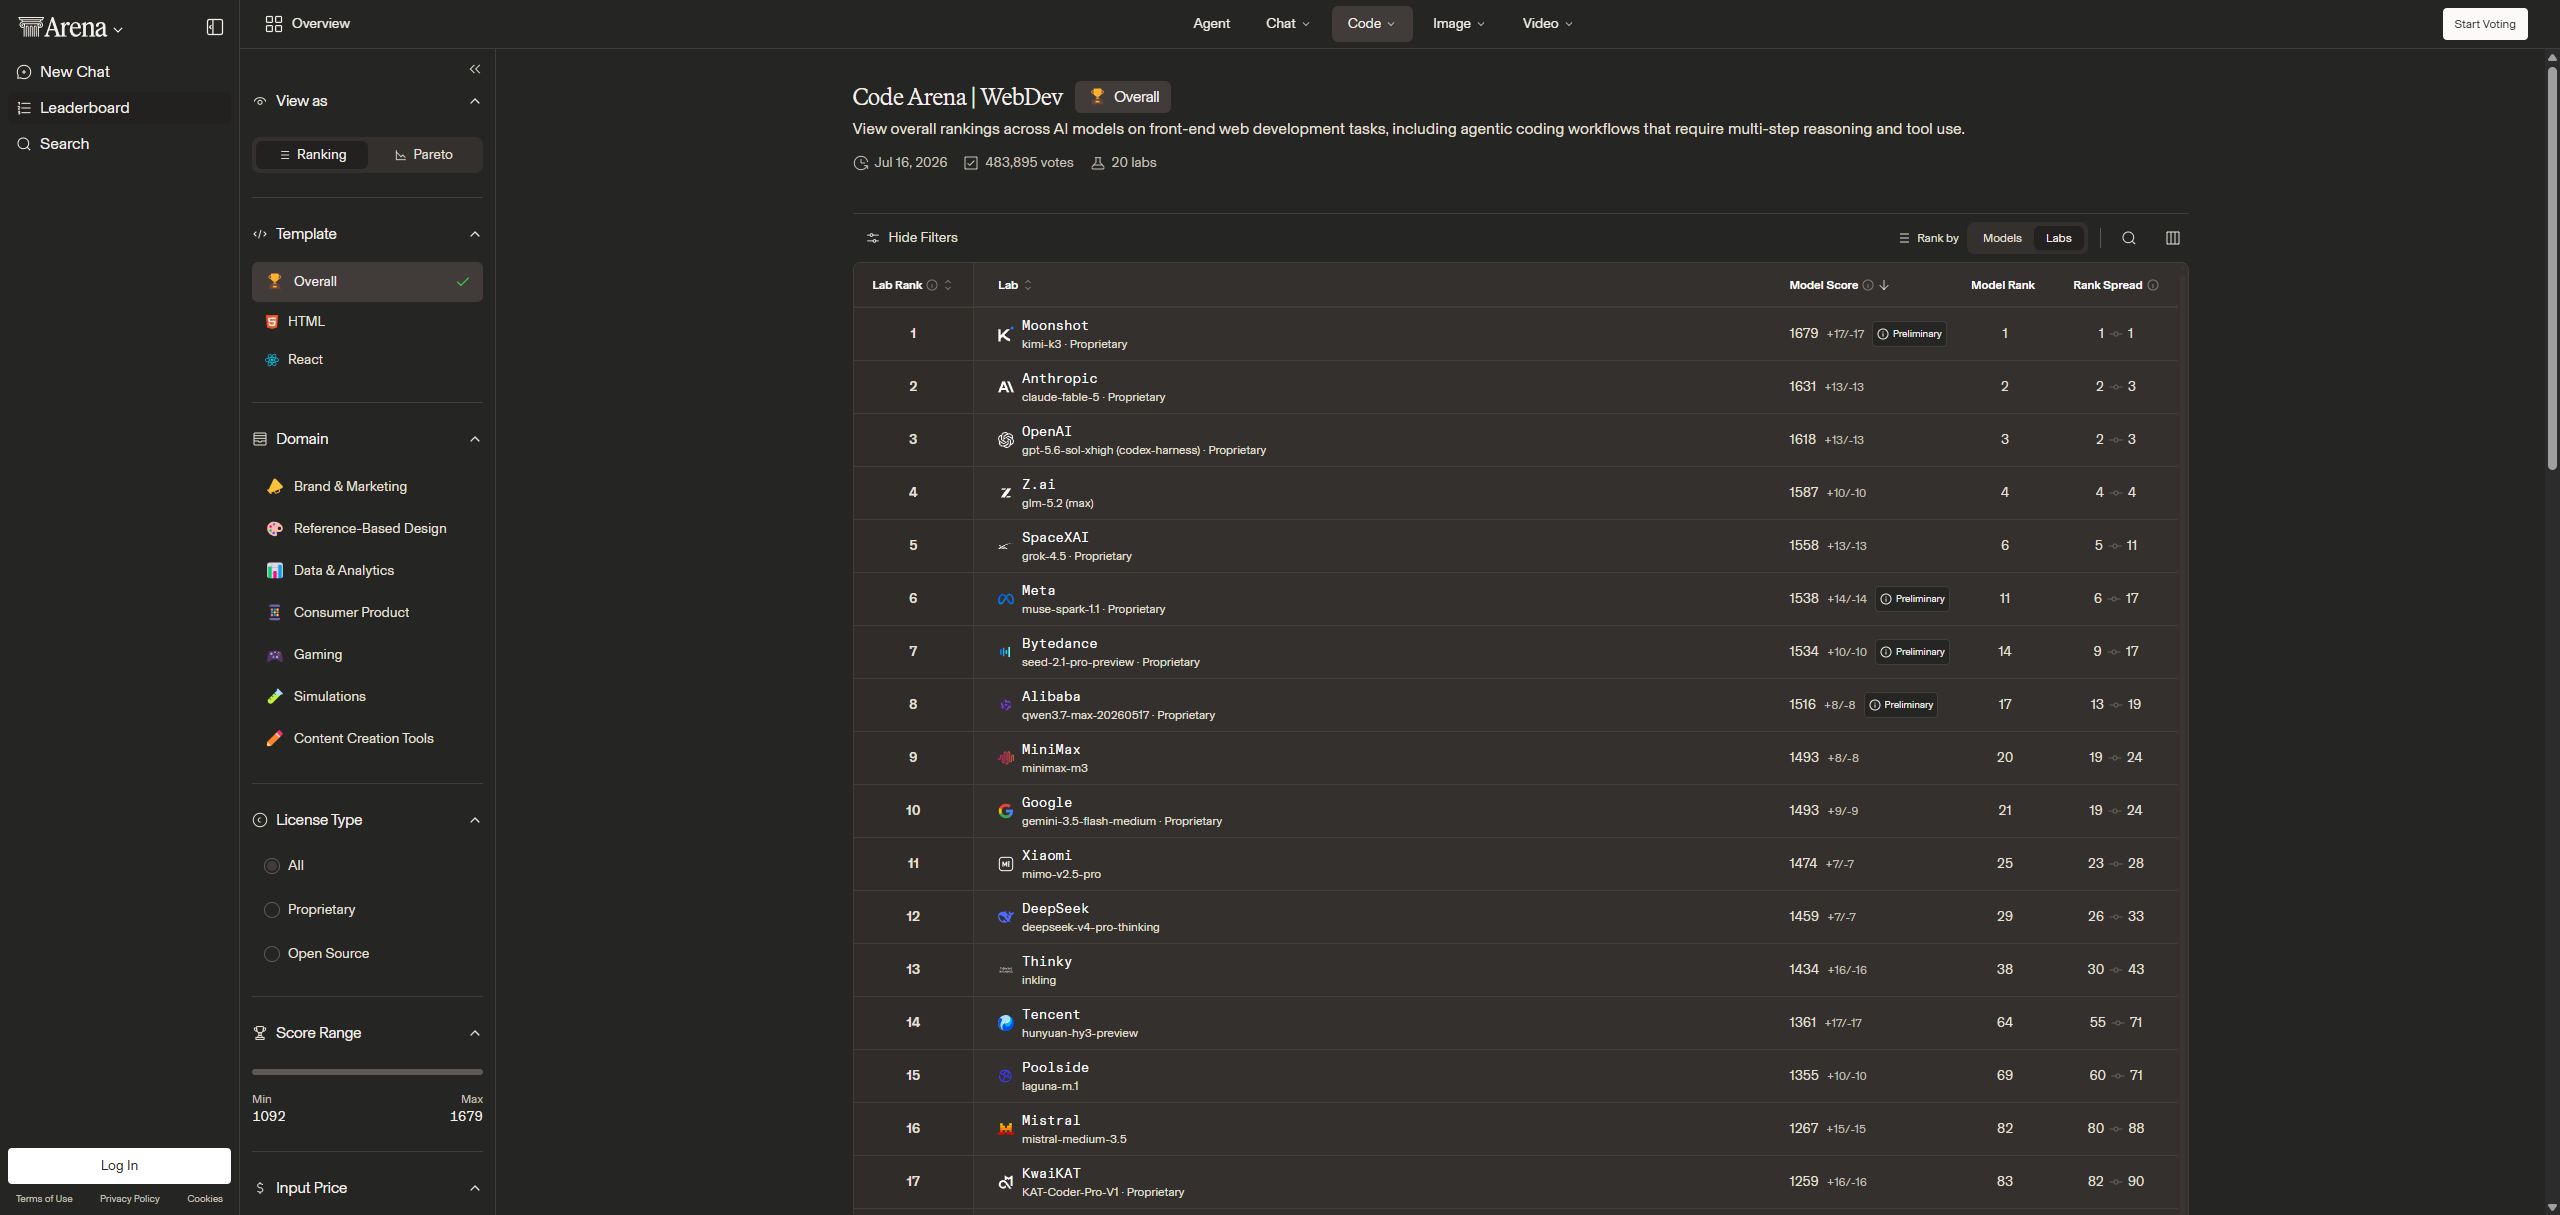
Task: Click the Z.ai lab logo
Action: pos(1005,493)
